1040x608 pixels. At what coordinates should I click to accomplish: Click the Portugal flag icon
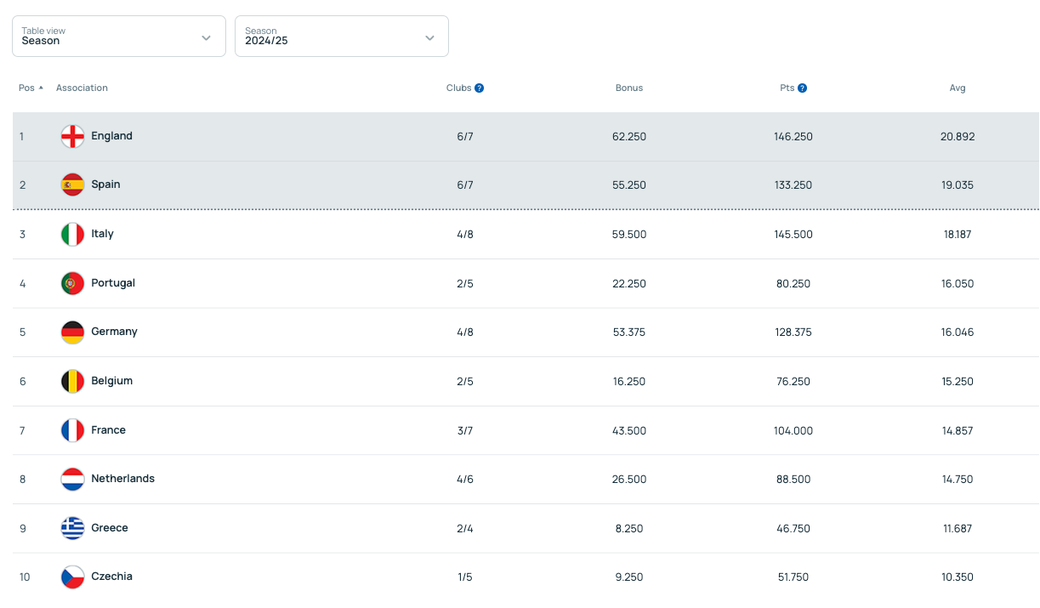click(72, 283)
